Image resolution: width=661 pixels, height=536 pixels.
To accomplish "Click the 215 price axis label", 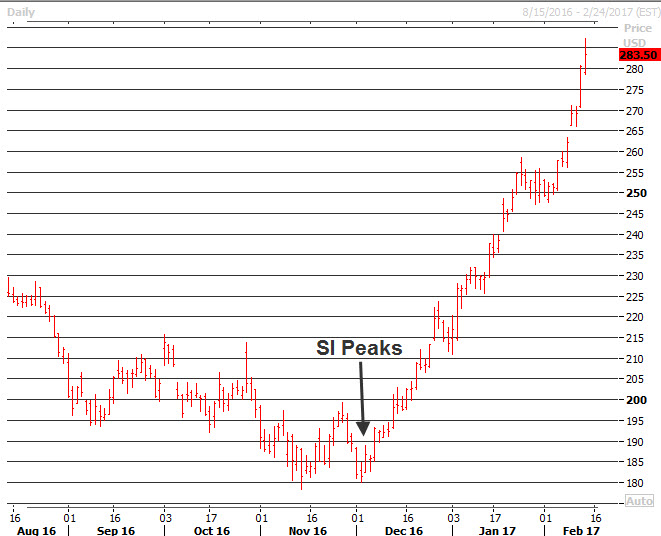I will [x=634, y=338].
